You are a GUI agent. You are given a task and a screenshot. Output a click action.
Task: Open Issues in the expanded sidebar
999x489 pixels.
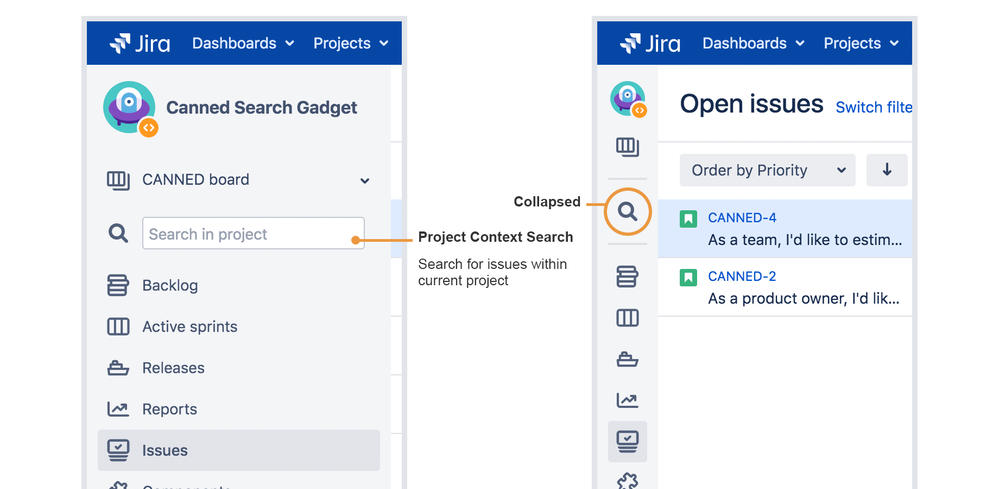coord(238,450)
